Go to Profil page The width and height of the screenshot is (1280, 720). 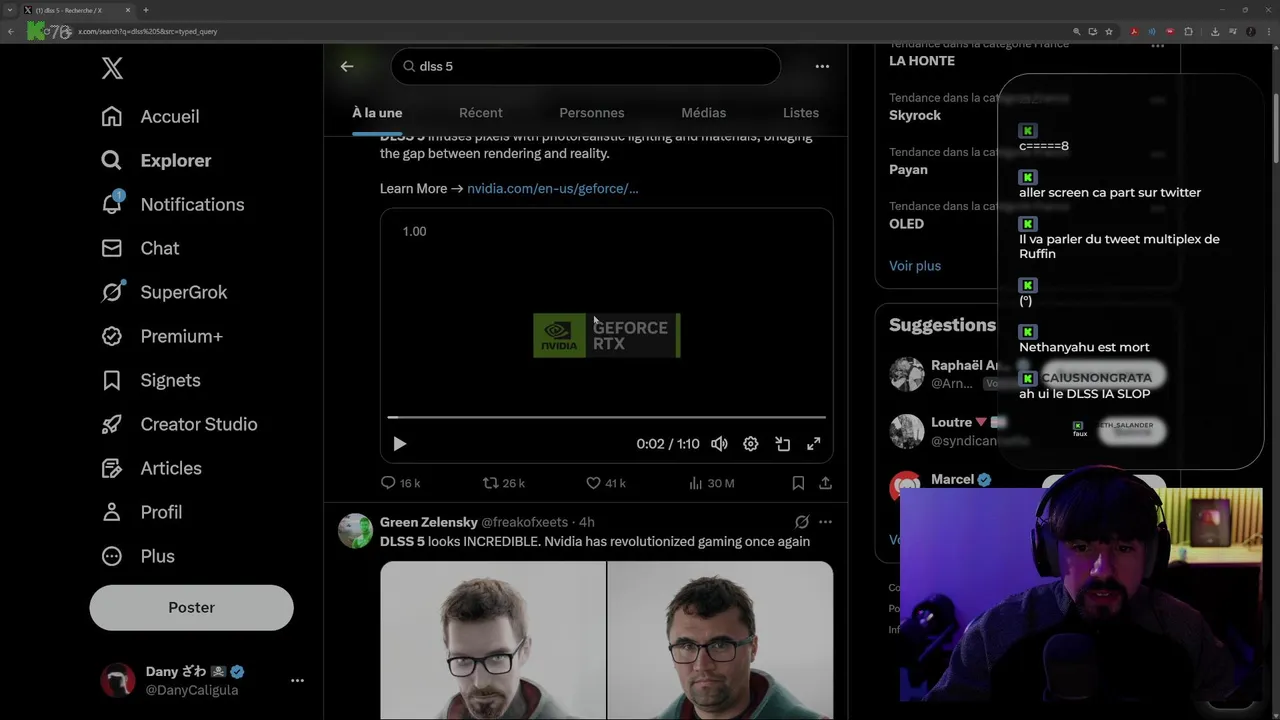pos(141,512)
